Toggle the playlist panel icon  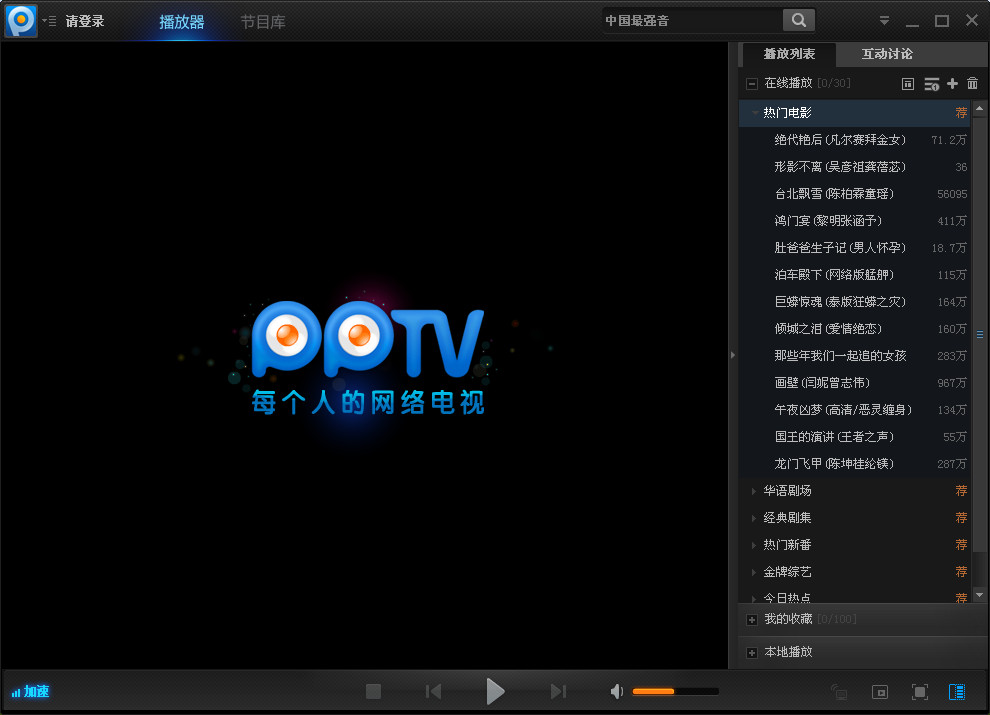coord(957,692)
